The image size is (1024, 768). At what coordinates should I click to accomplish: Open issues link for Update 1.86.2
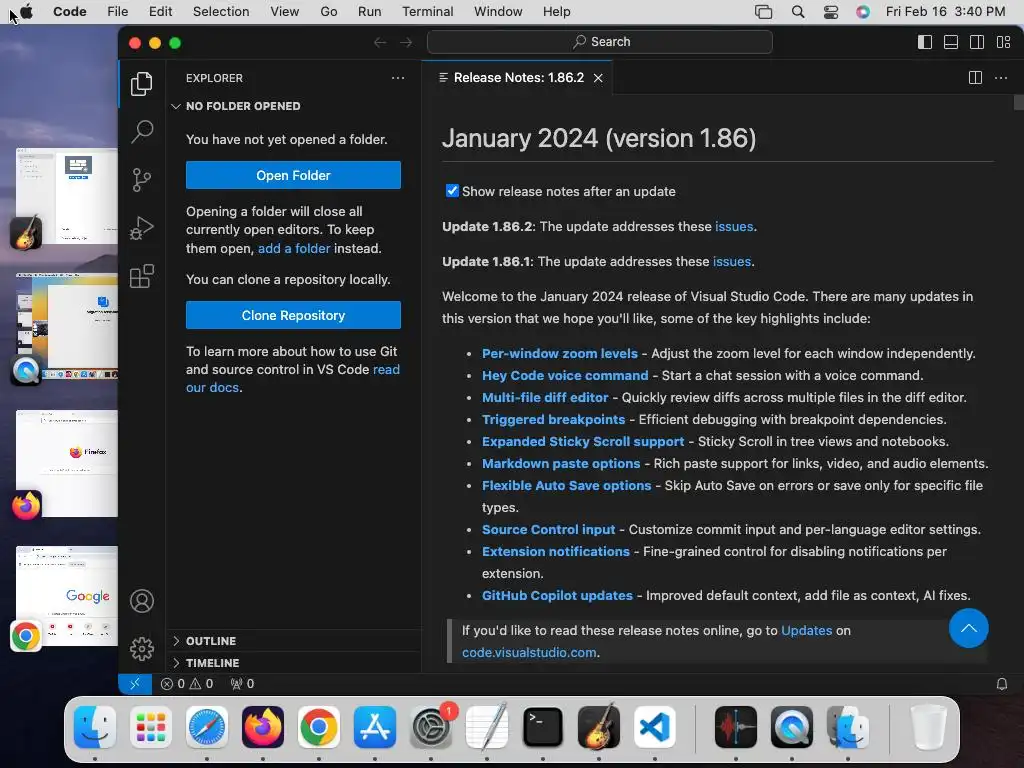[734, 227]
